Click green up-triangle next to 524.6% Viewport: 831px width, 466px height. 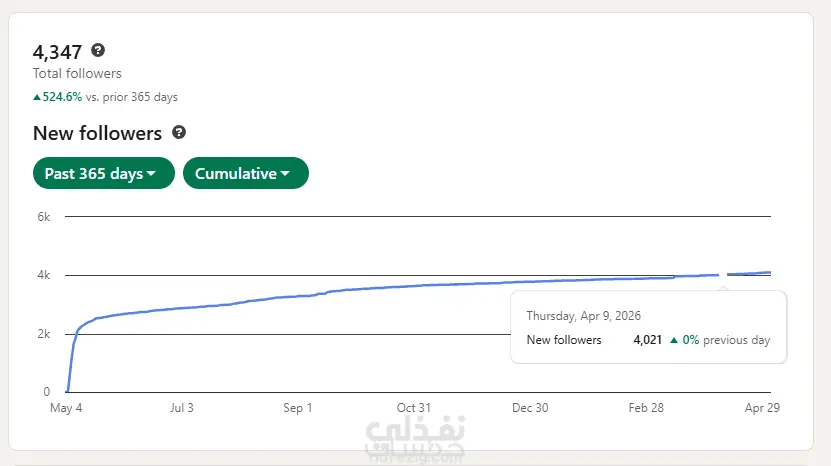point(37,97)
